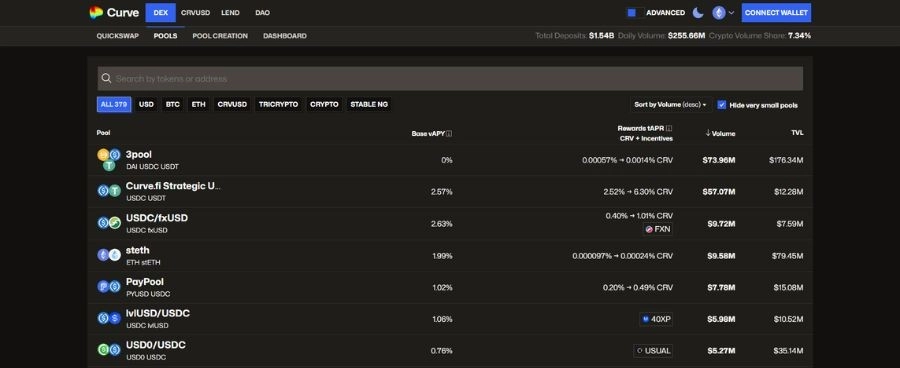Viewport: 900px width, 368px height.
Task: Go to Pools page
Action: point(165,36)
